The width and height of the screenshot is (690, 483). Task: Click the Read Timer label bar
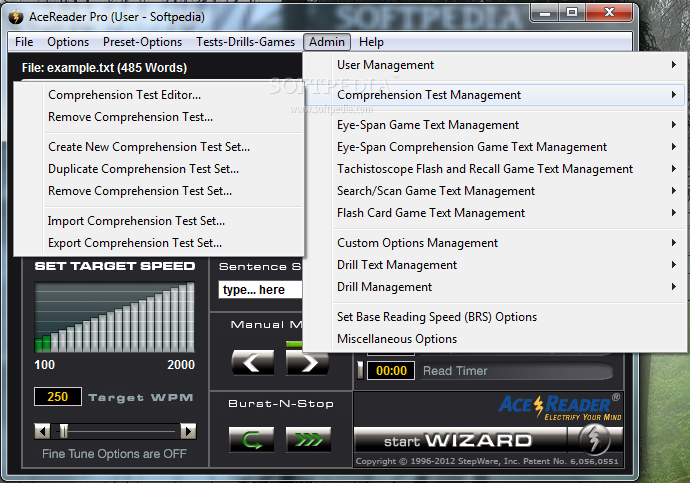pyautogui.click(x=516, y=371)
